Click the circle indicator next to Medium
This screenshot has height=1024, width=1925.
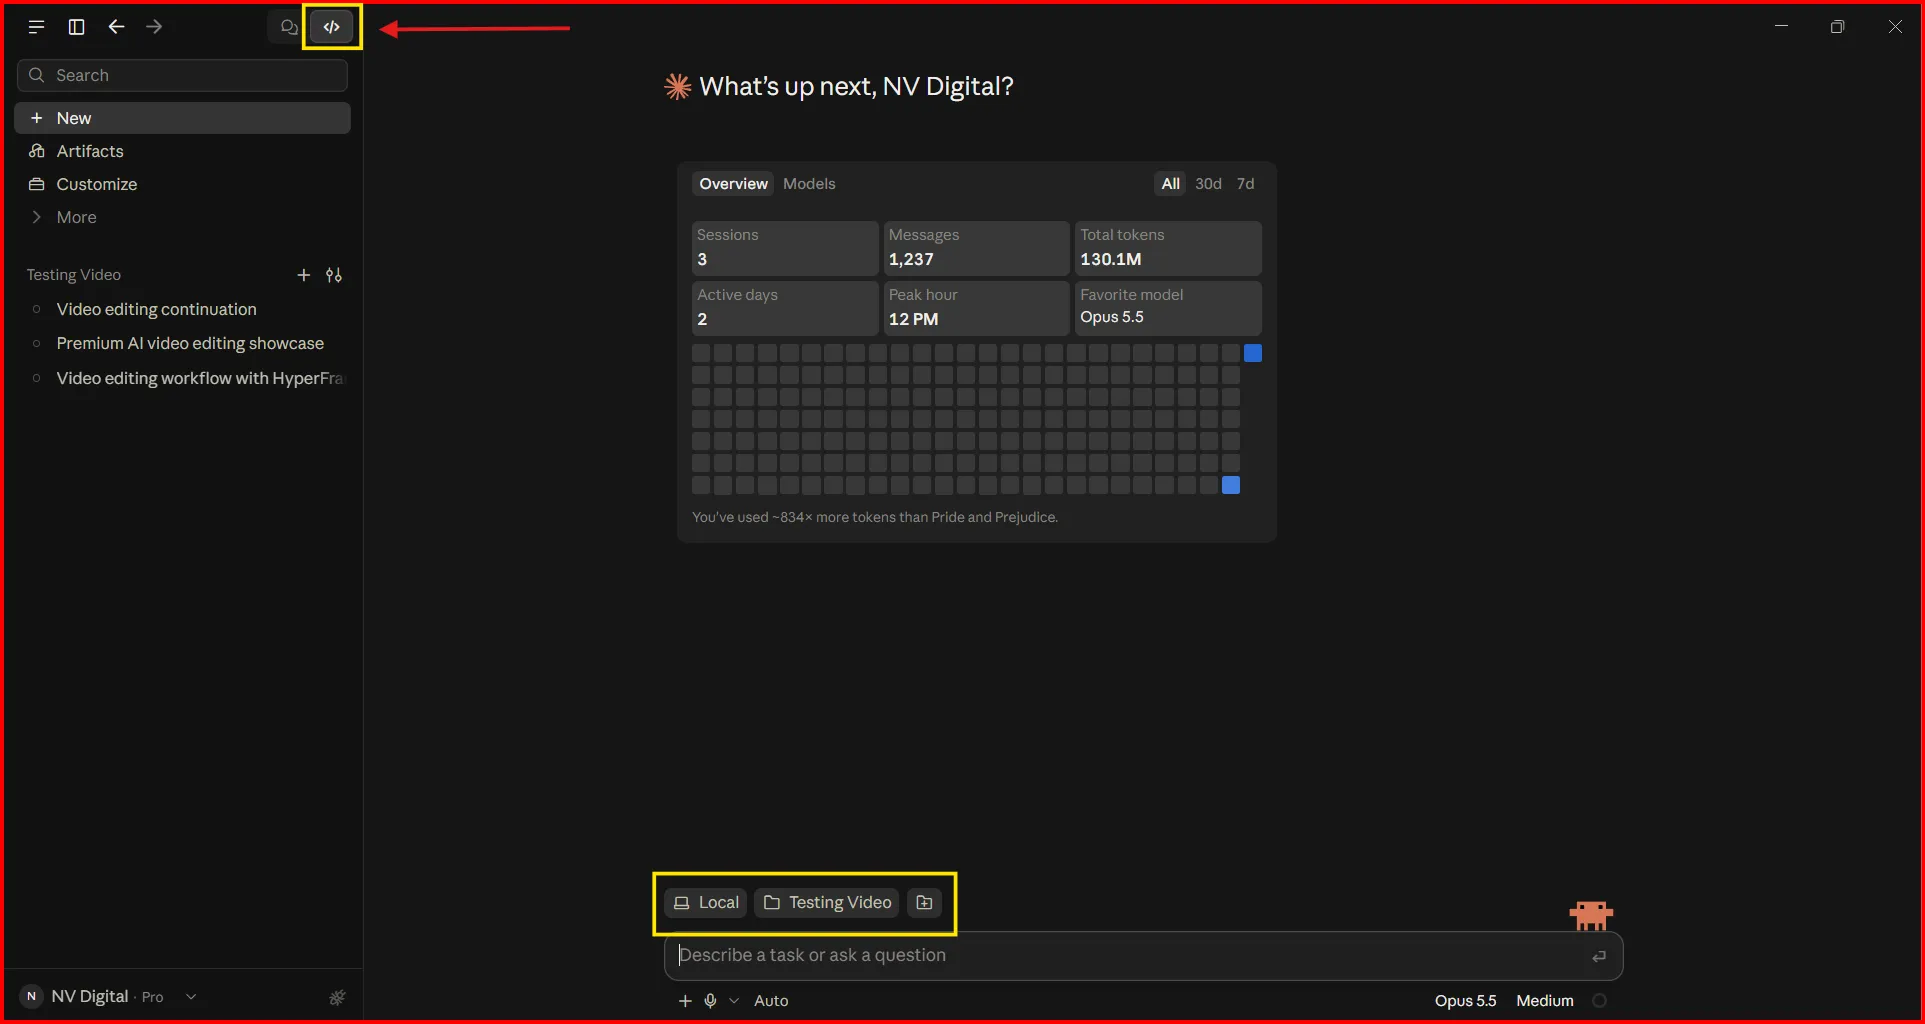(1599, 1001)
